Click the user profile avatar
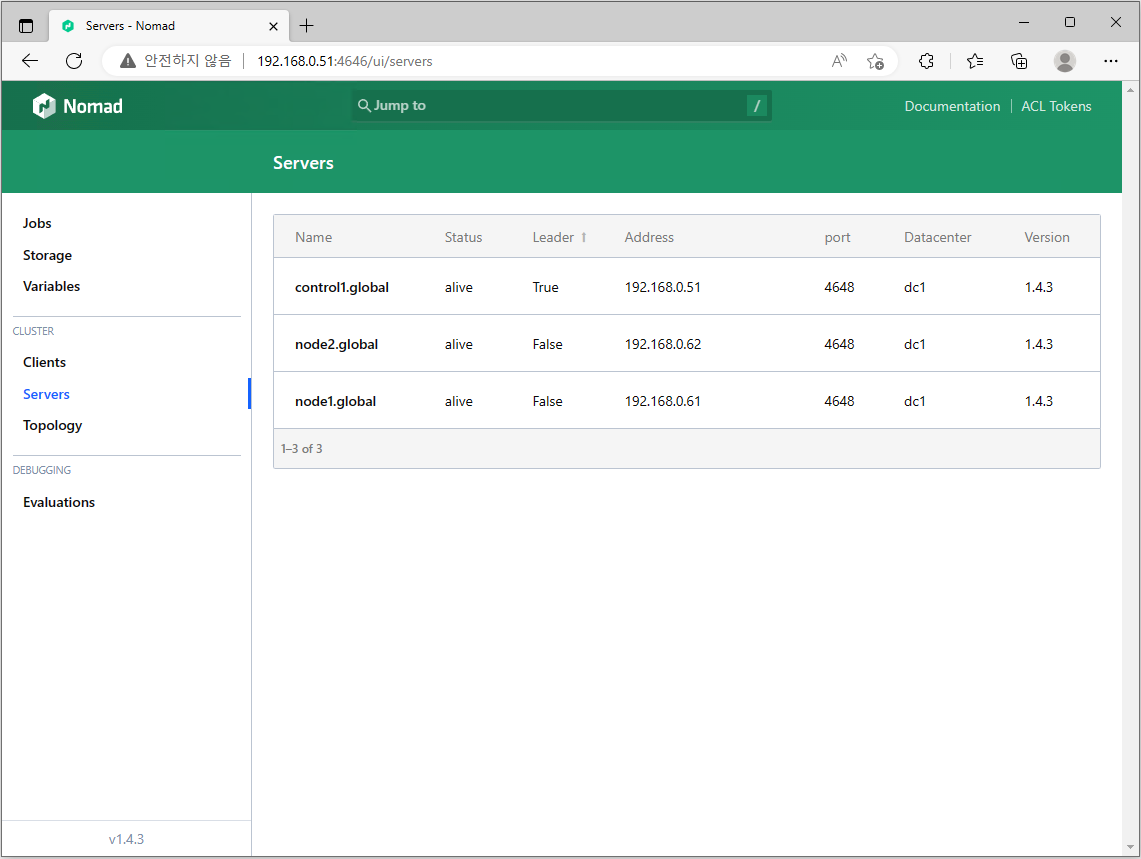This screenshot has width=1141, height=859. click(1065, 61)
